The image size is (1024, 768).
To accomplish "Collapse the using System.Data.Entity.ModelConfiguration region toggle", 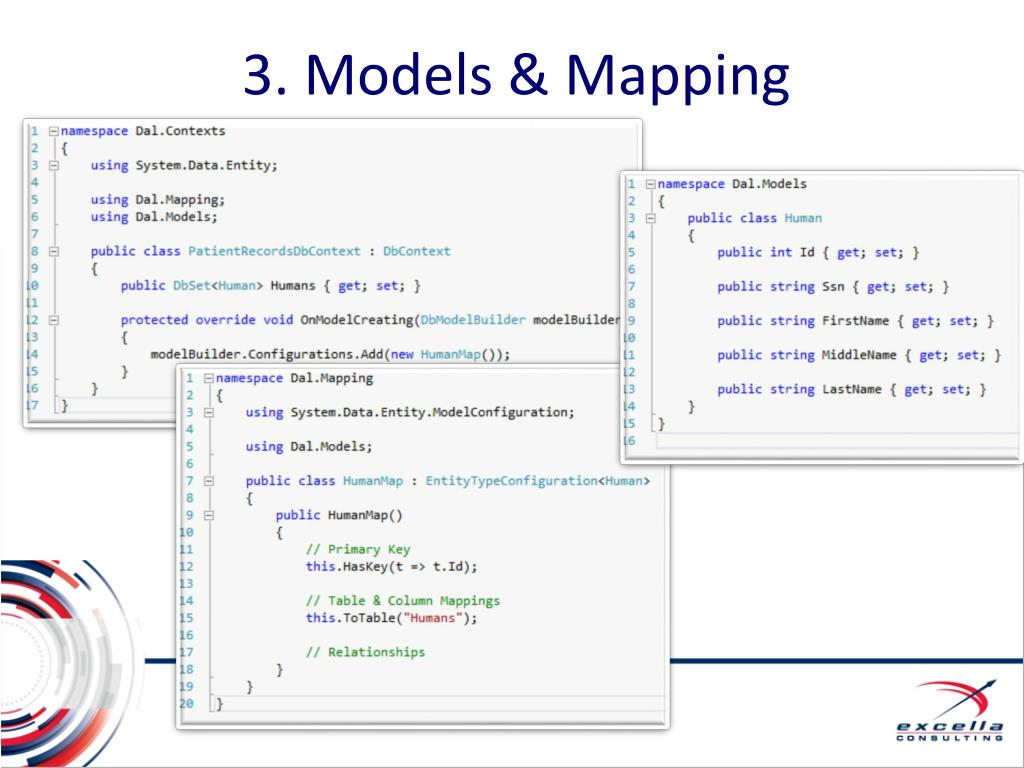I will pyautogui.click(x=209, y=413).
